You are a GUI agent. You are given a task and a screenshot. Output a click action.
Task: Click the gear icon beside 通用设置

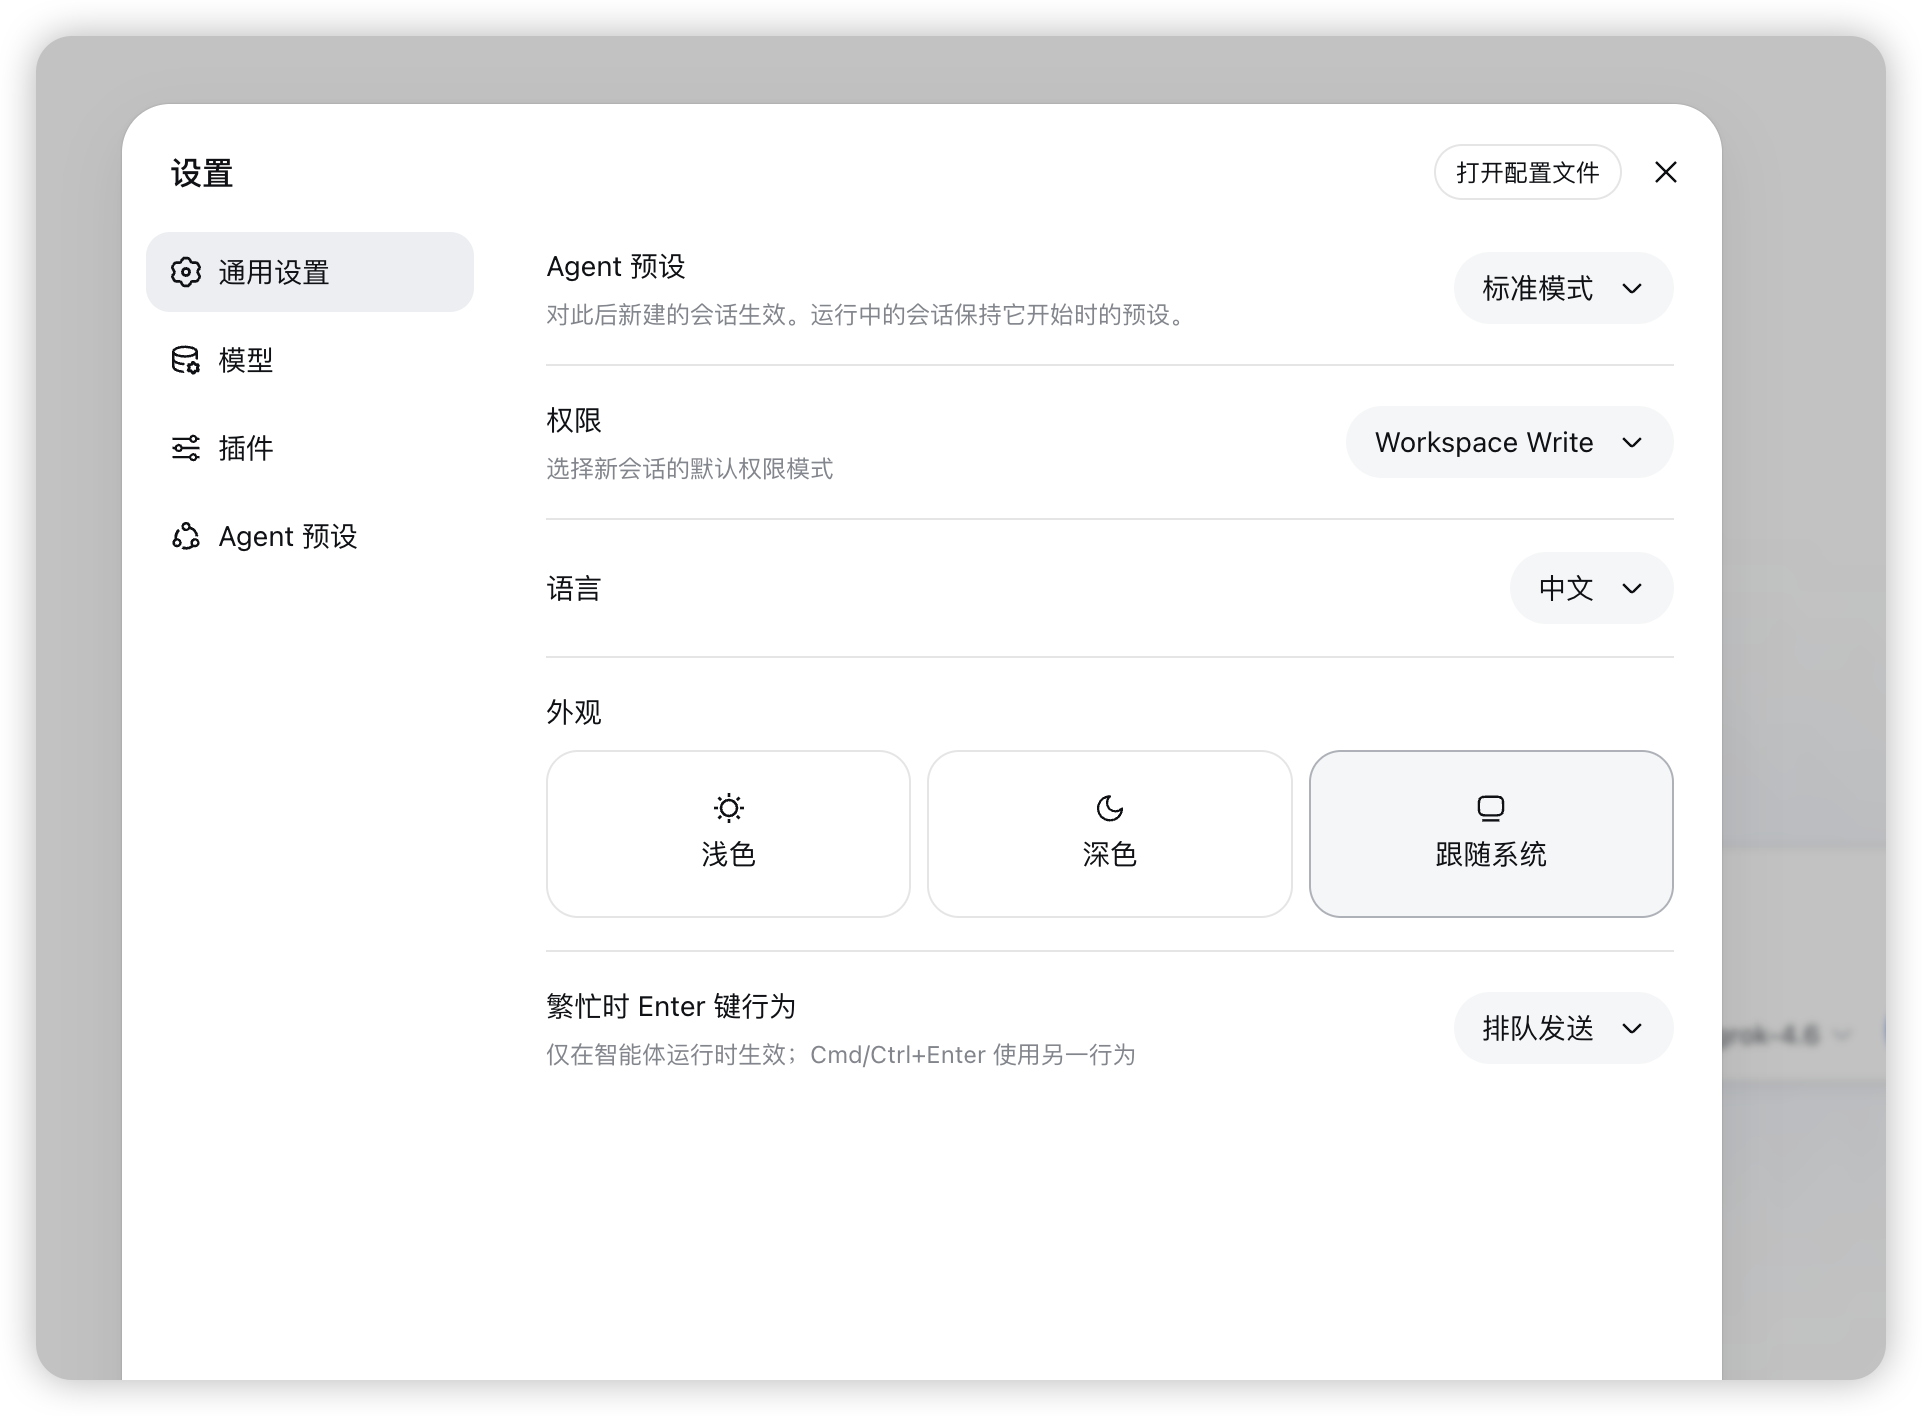coord(186,272)
